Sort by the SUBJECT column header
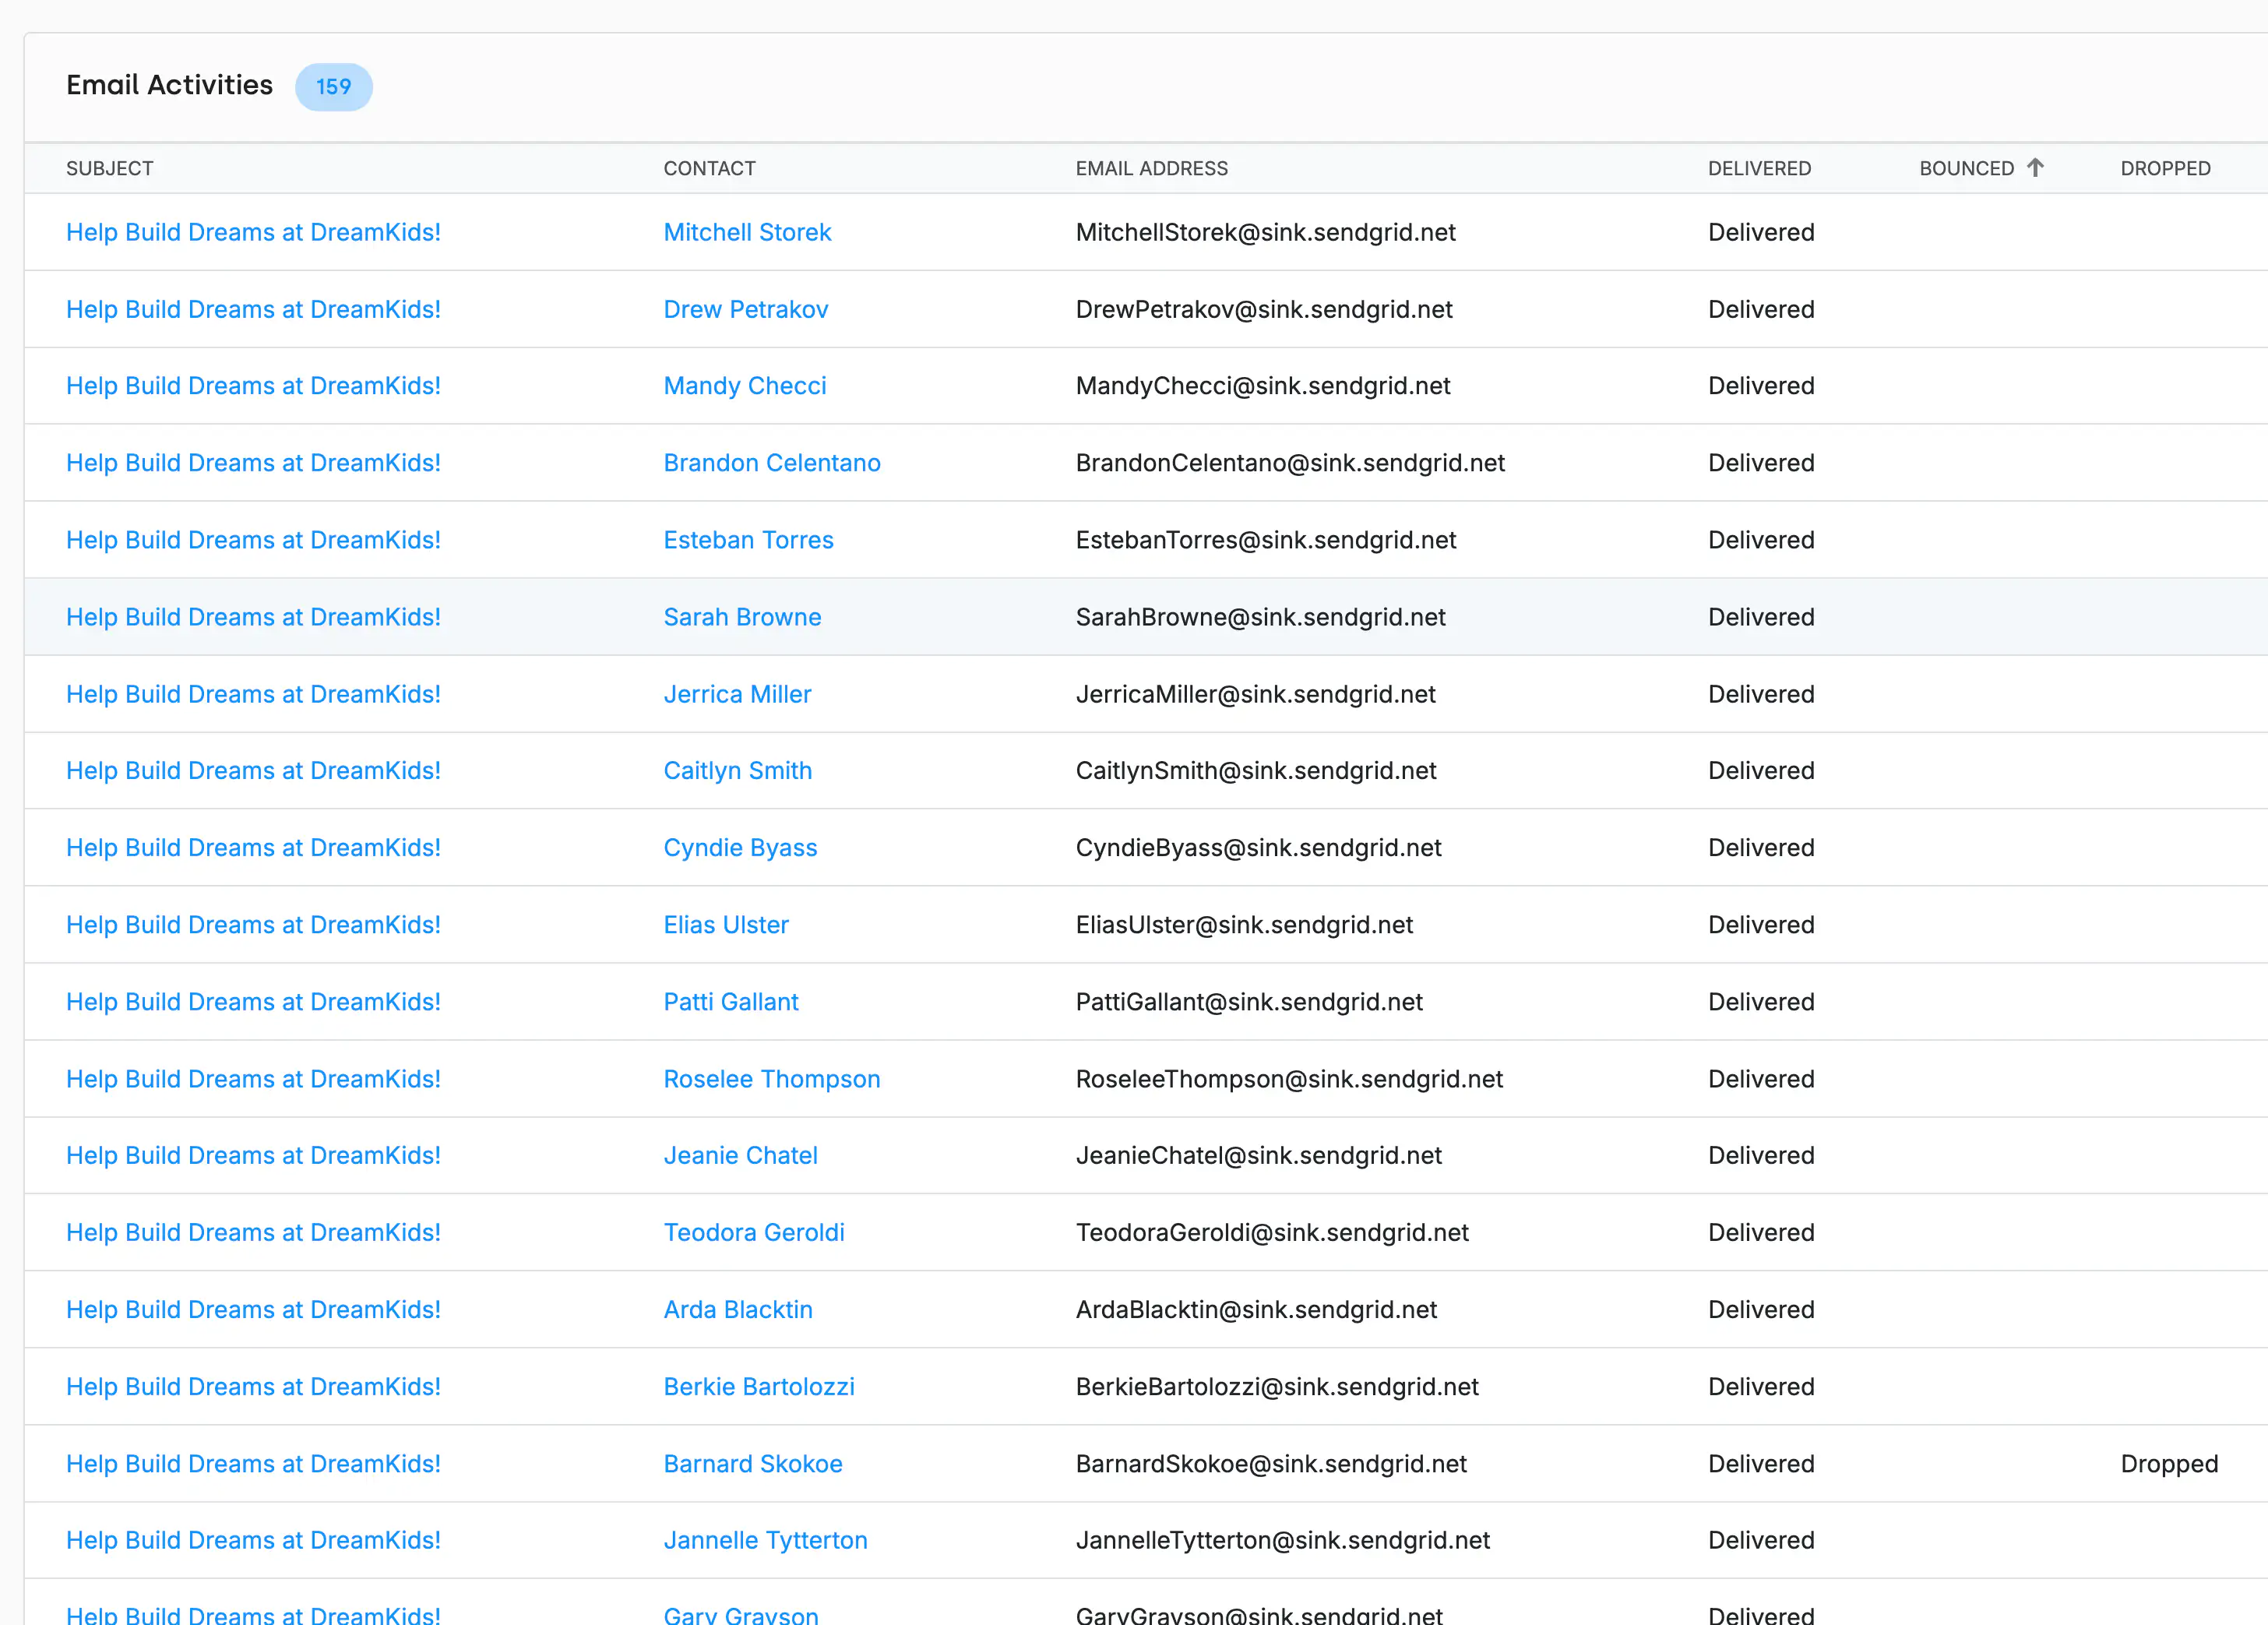Image resolution: width=2268 pixels, height=1625 pixels. (x=110, y=168)
